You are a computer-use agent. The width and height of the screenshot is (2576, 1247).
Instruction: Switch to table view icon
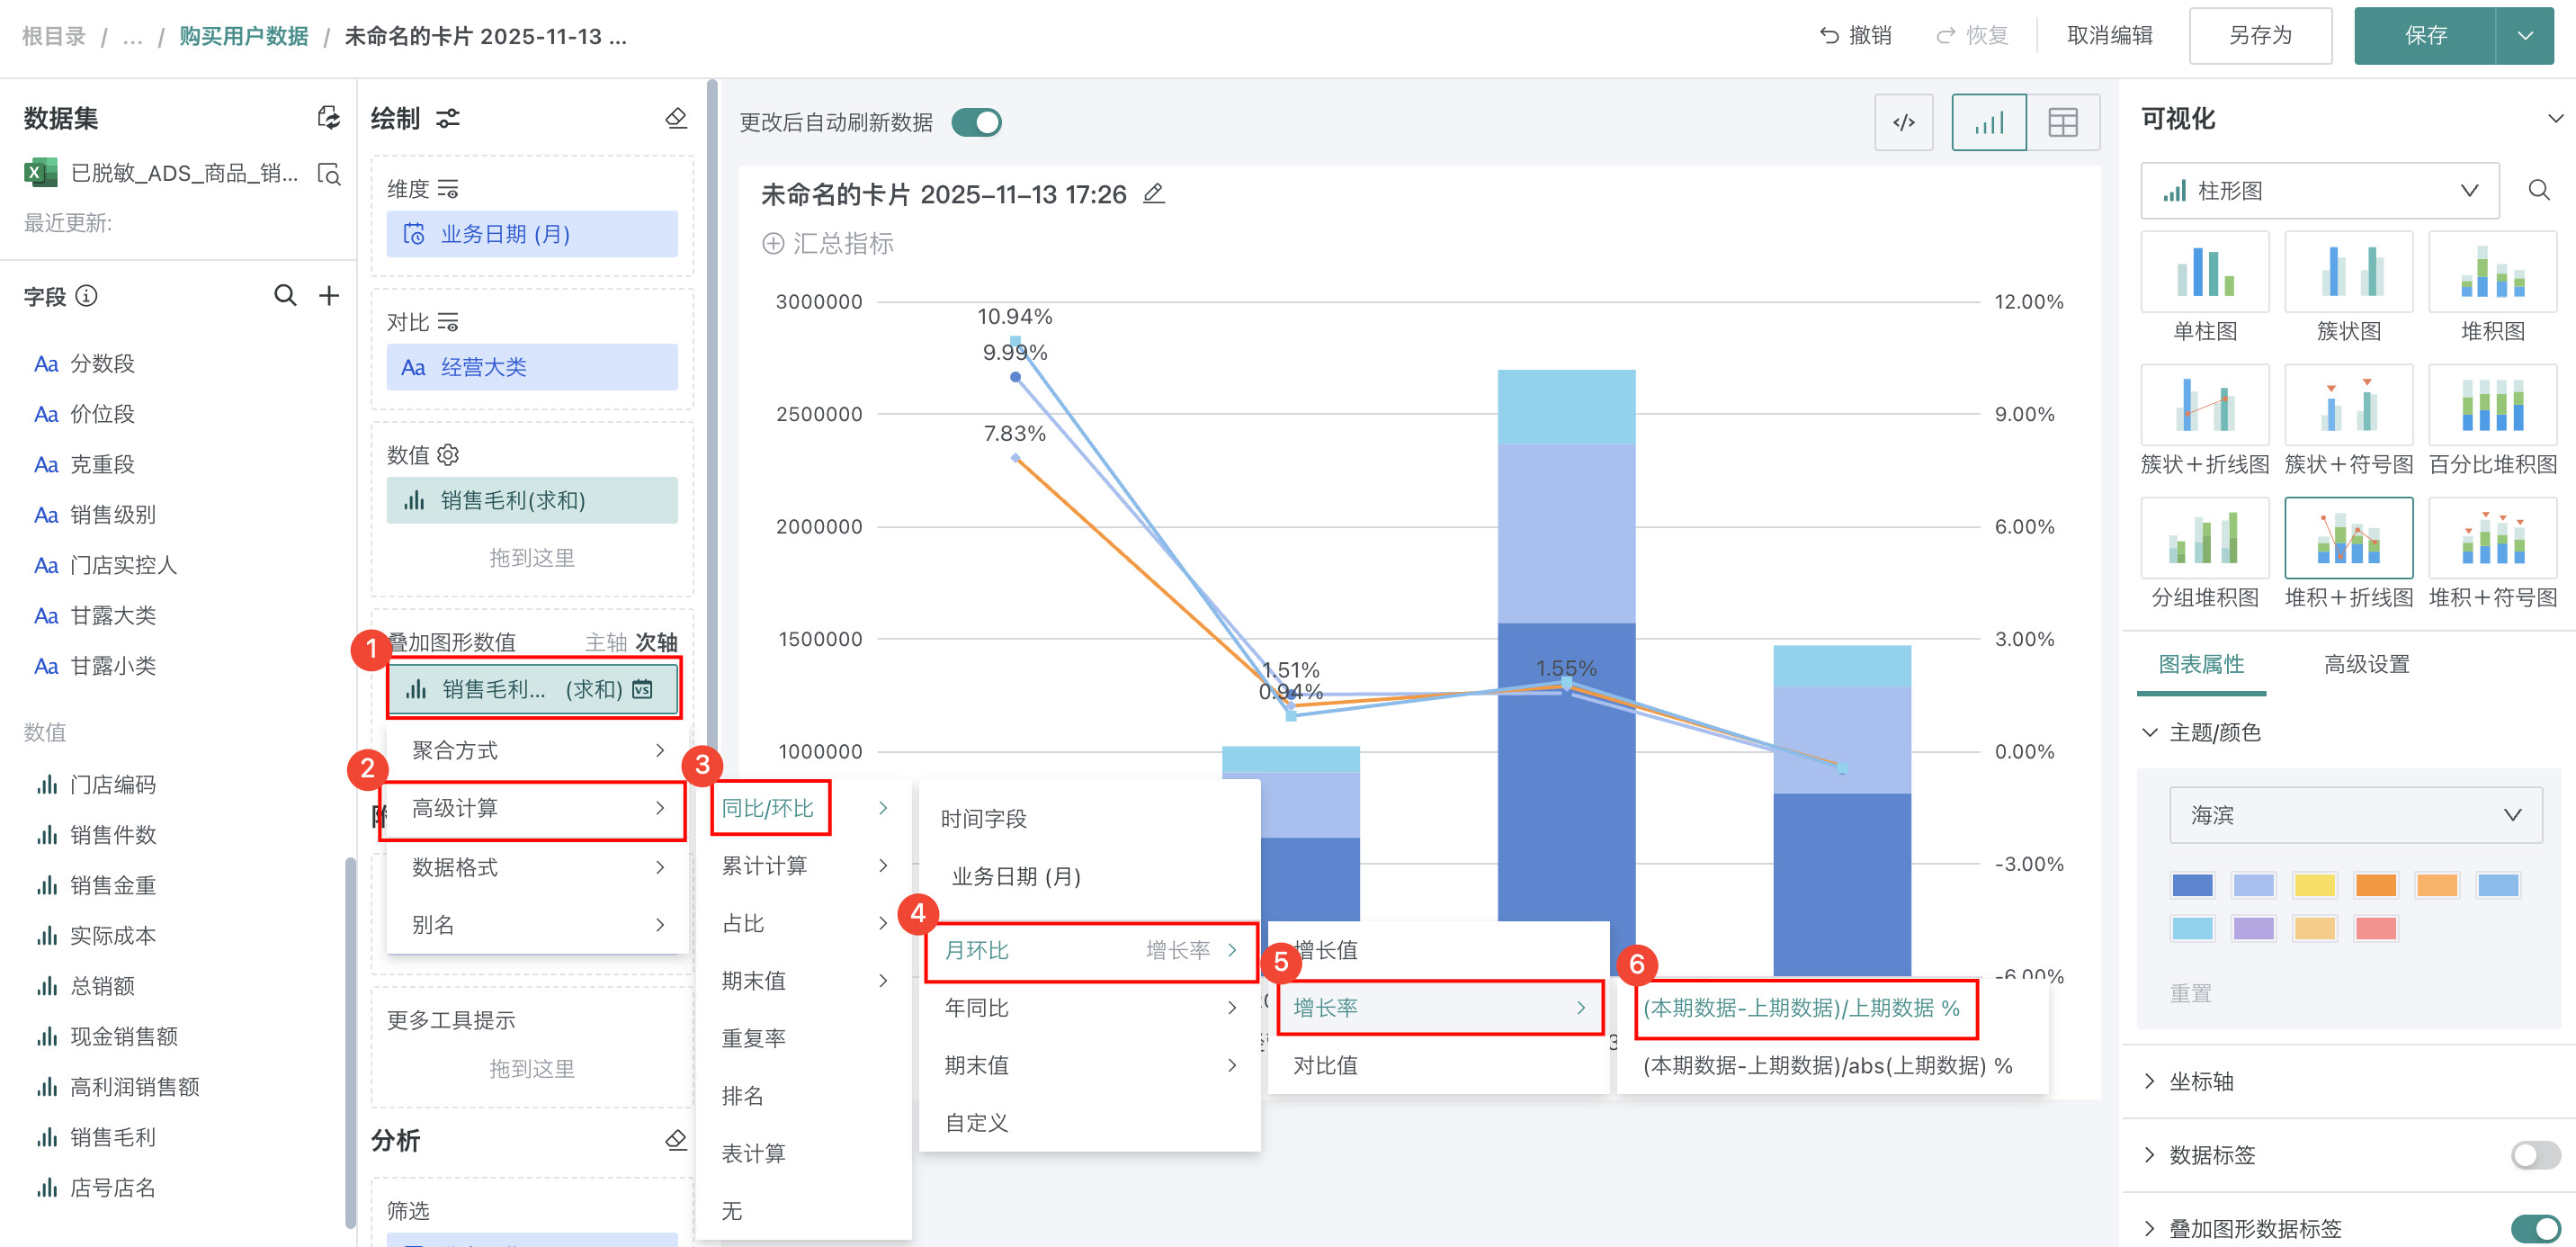(x=2062, y=122)
